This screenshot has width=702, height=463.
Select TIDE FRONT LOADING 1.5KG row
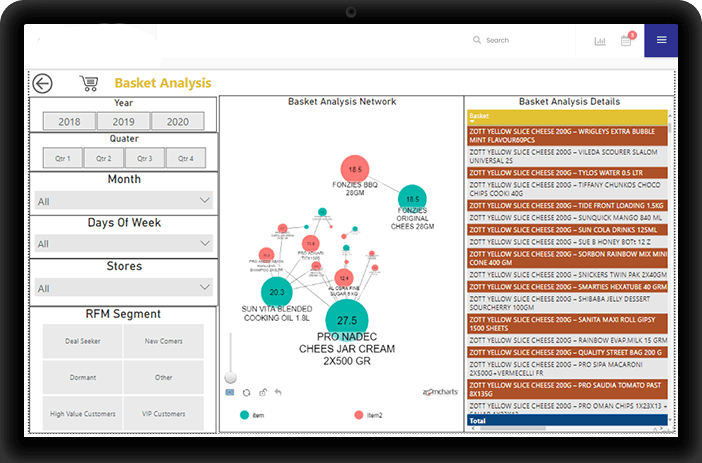click(567, 206)
